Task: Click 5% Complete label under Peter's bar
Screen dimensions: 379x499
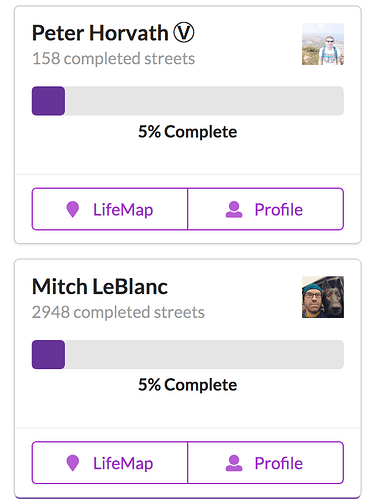Action: (188, 132)
